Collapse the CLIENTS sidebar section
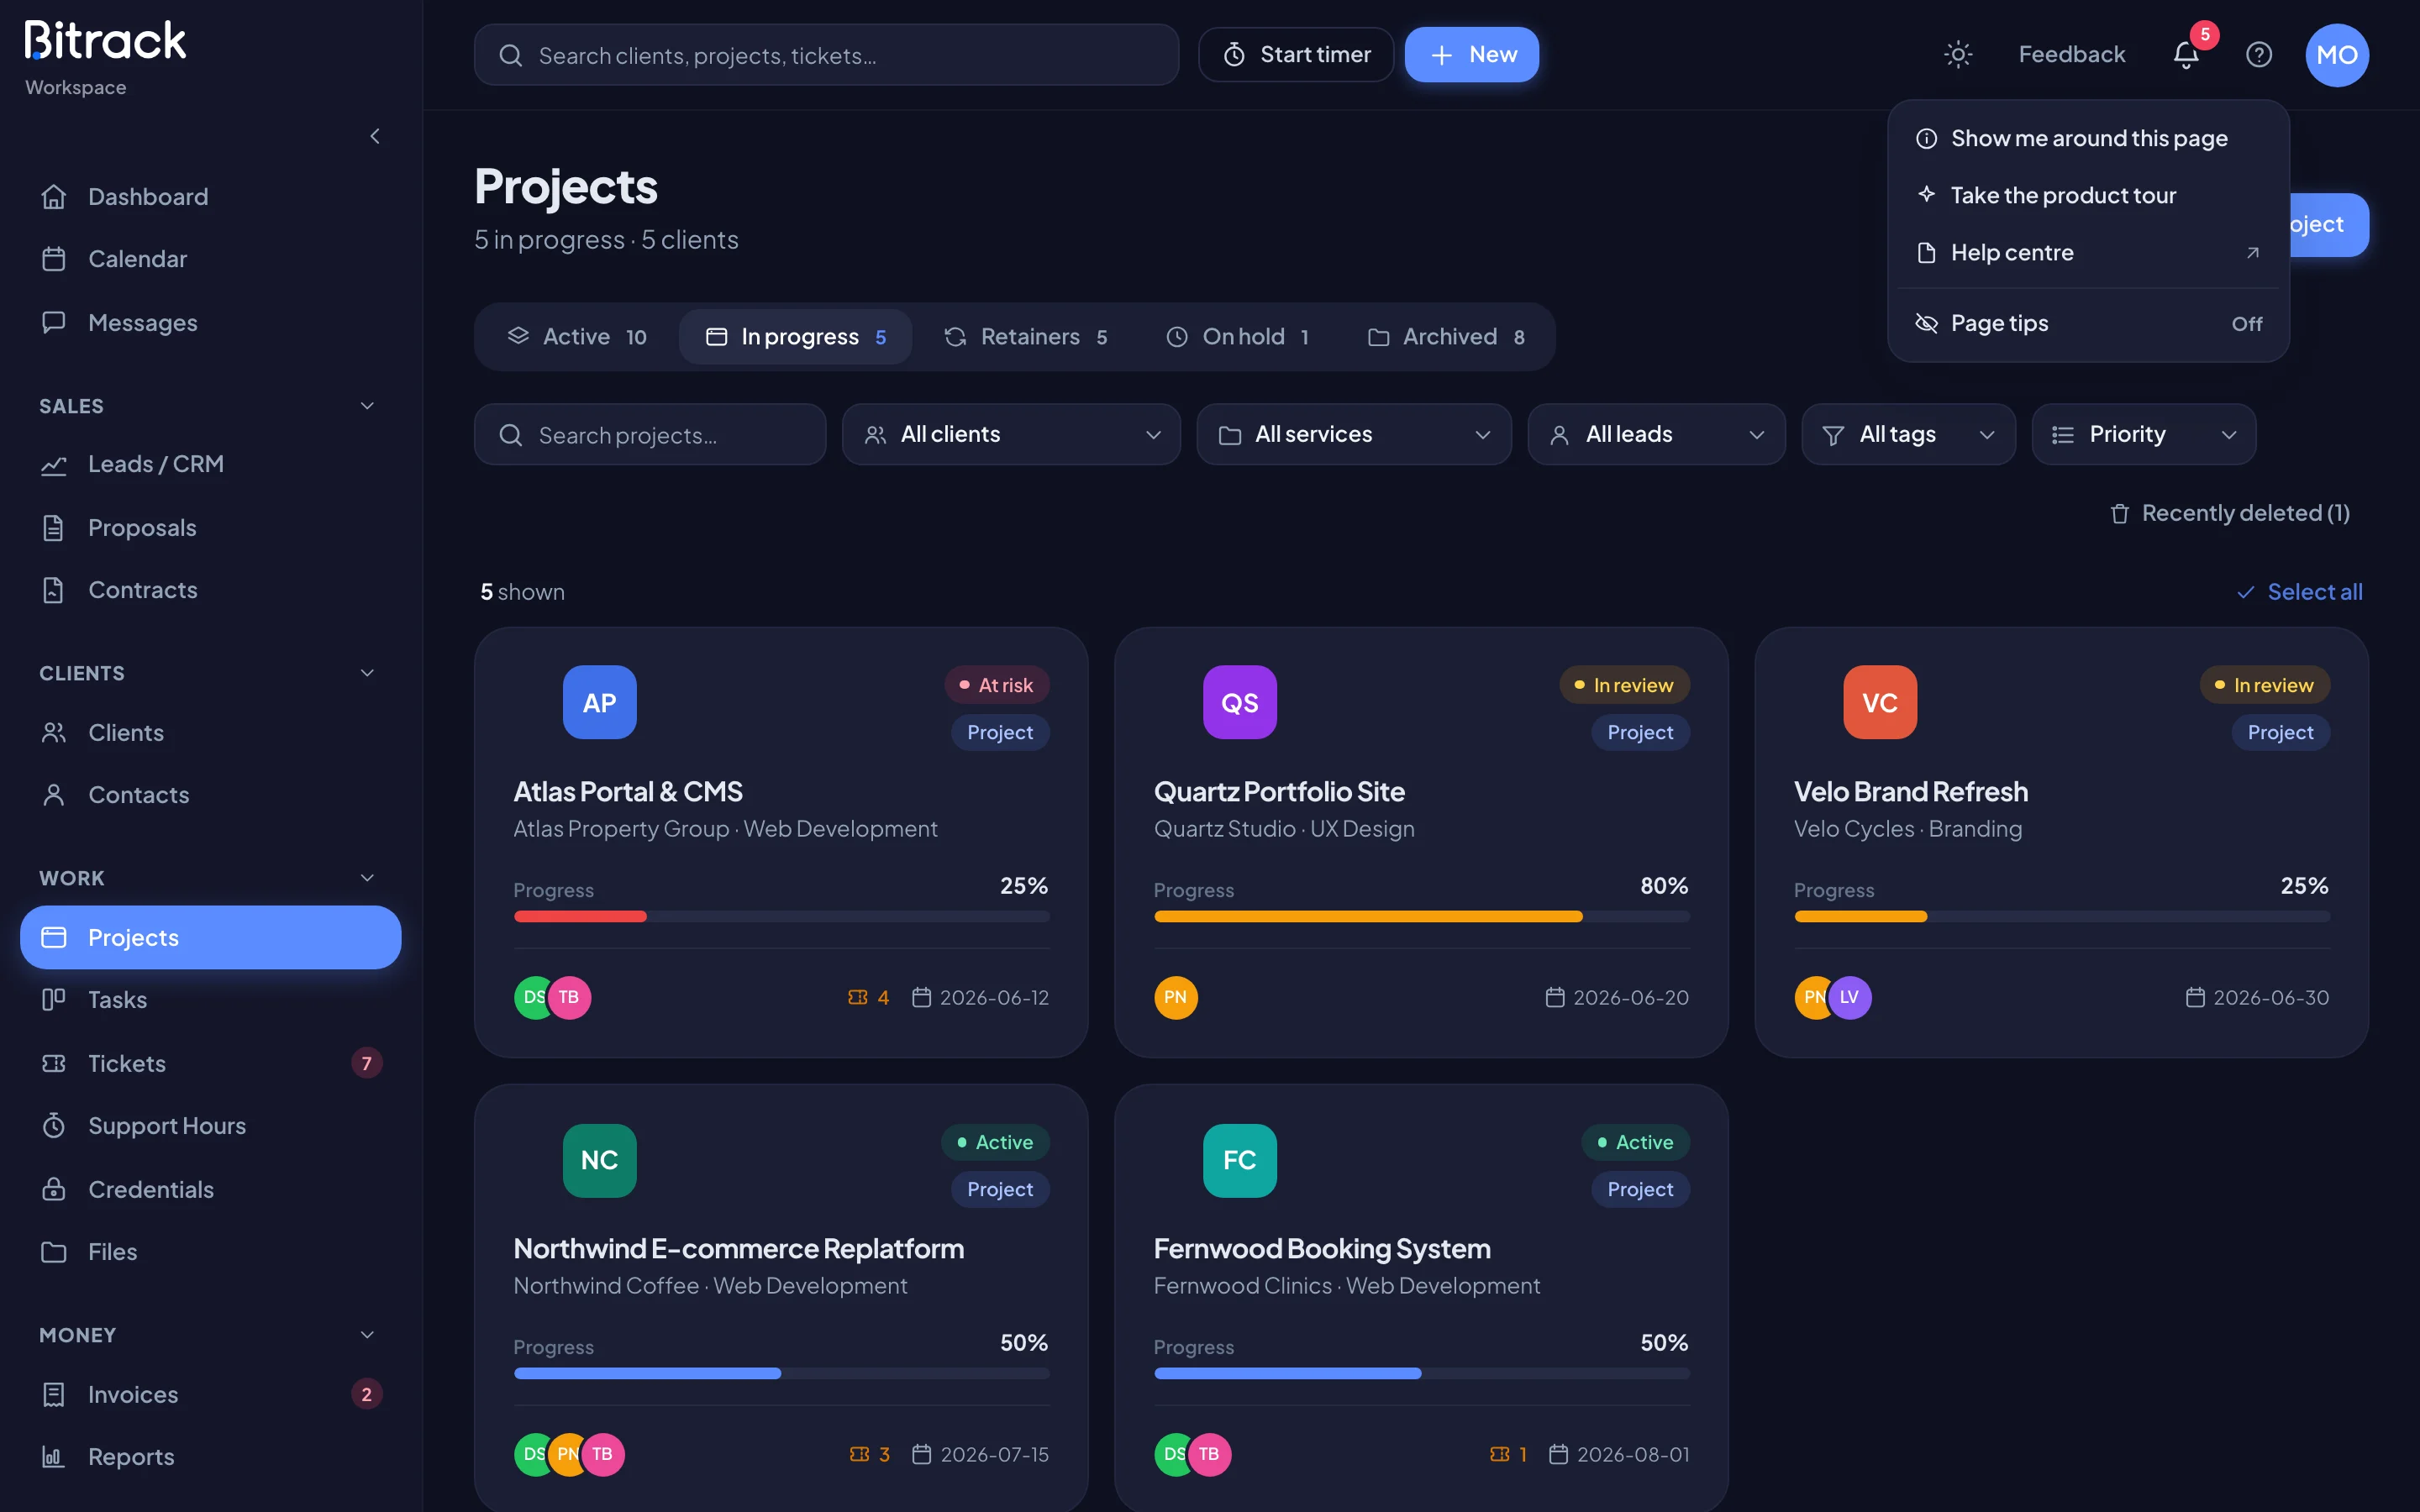 (x=367, y=673)
